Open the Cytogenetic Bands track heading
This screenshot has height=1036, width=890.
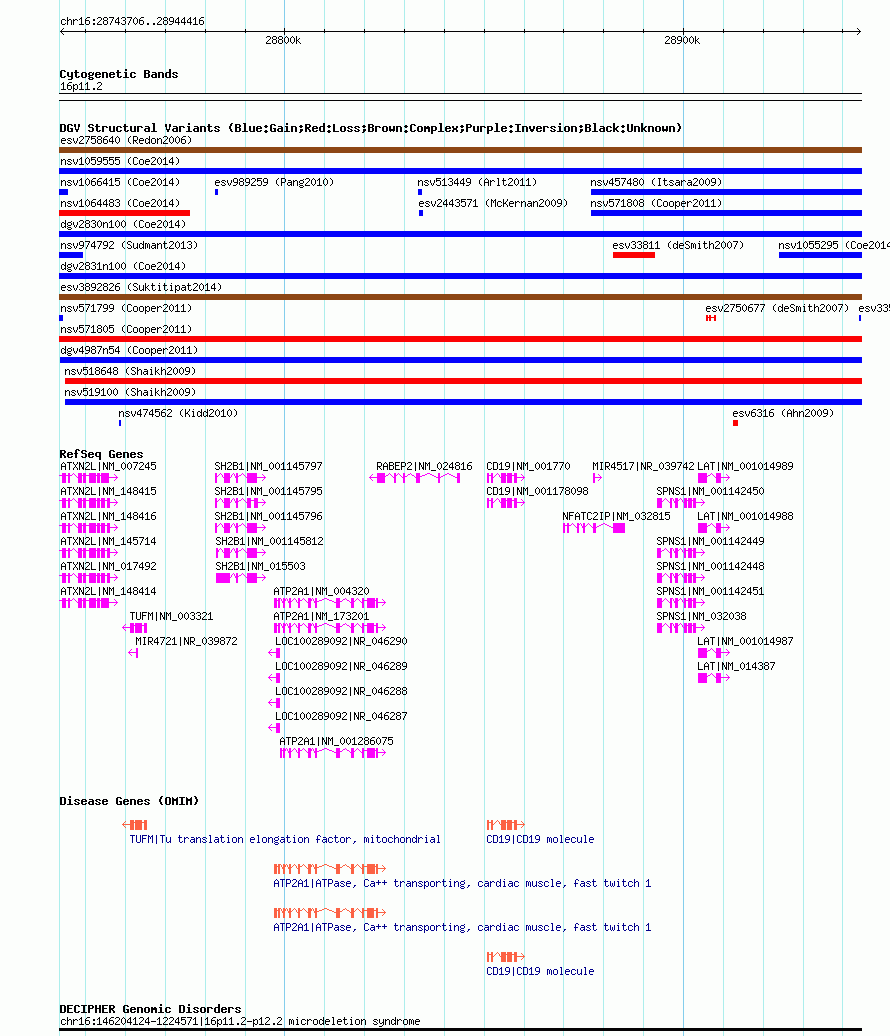click(x=119, y=74)
